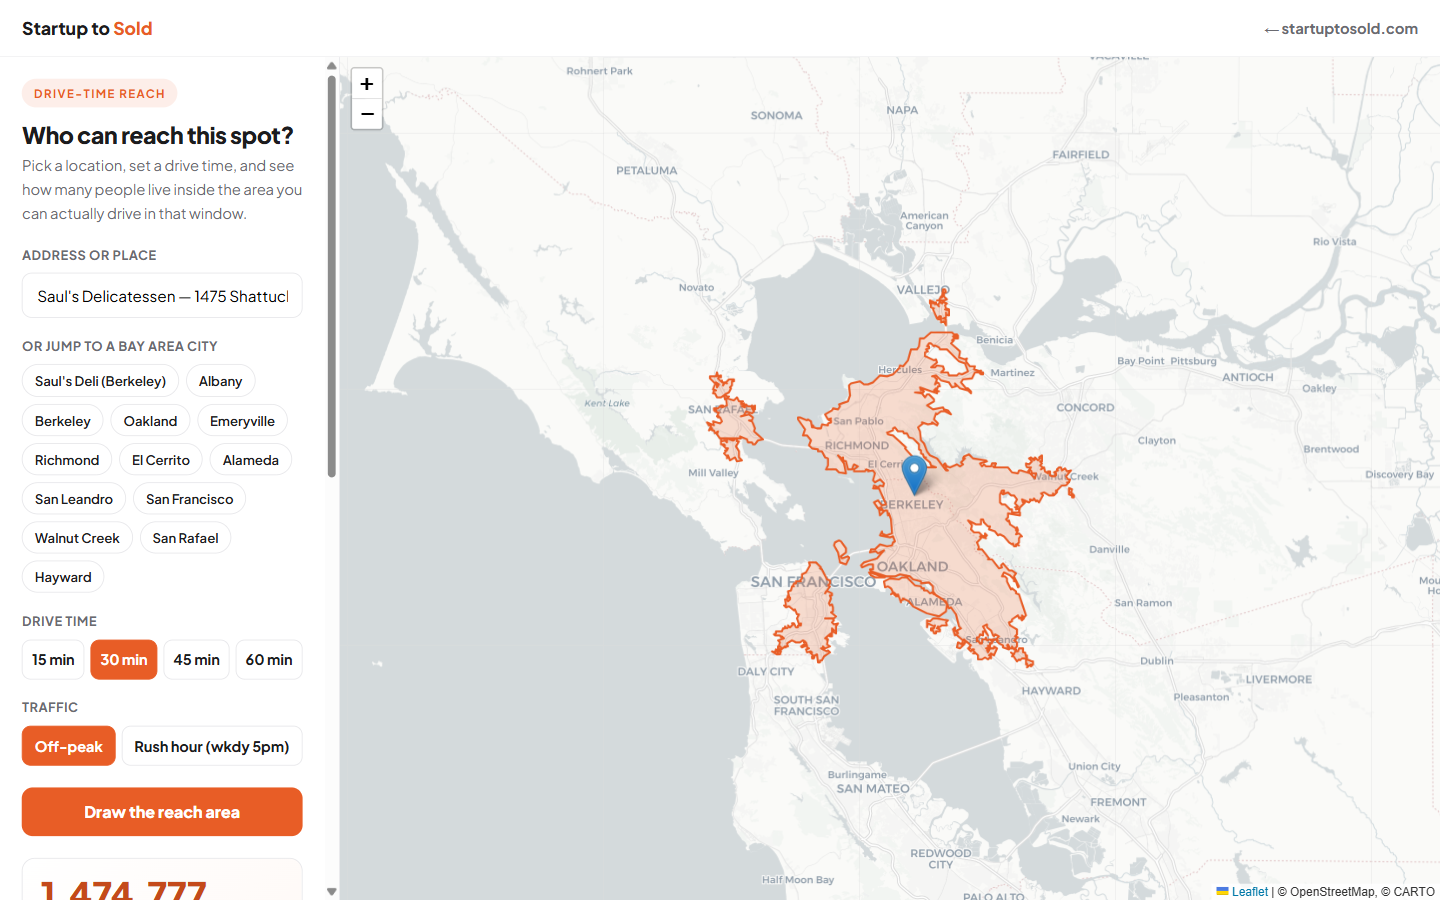Jump to the San Rafael city chip
The image size is (1440, 900).
(185, 538)
